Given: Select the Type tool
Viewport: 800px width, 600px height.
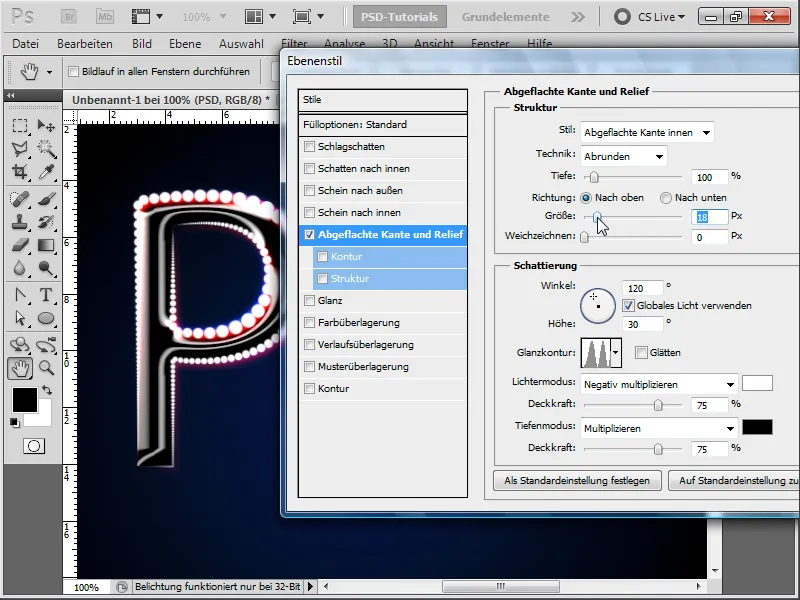Looking at the screenshot, I should [46, 295].
